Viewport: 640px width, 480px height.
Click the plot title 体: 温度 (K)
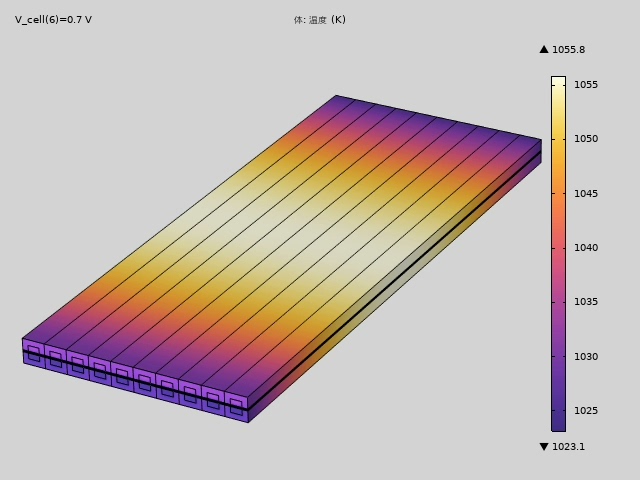click(x=320, y=20)
